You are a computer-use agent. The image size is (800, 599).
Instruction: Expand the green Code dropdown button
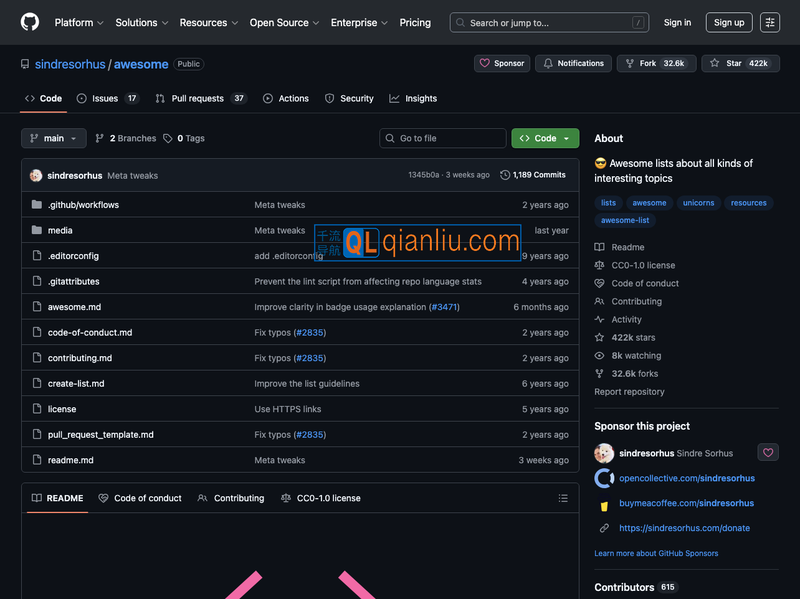tap(545, 138)
